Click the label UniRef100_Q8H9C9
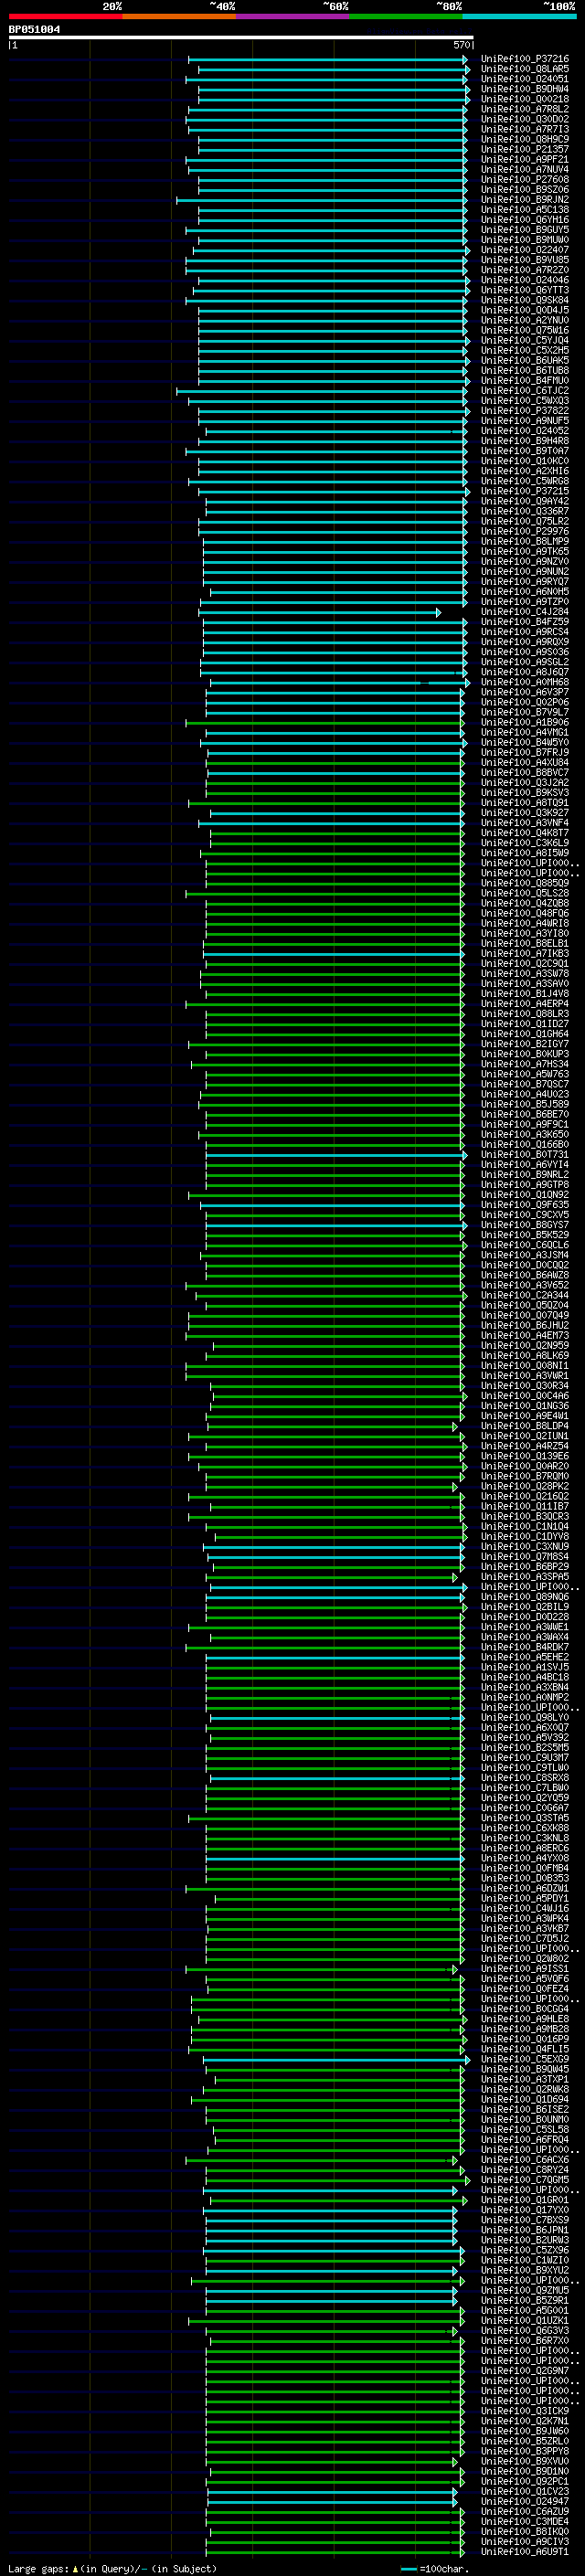The width and height of the screenshot is (585, 2576). 525,139
